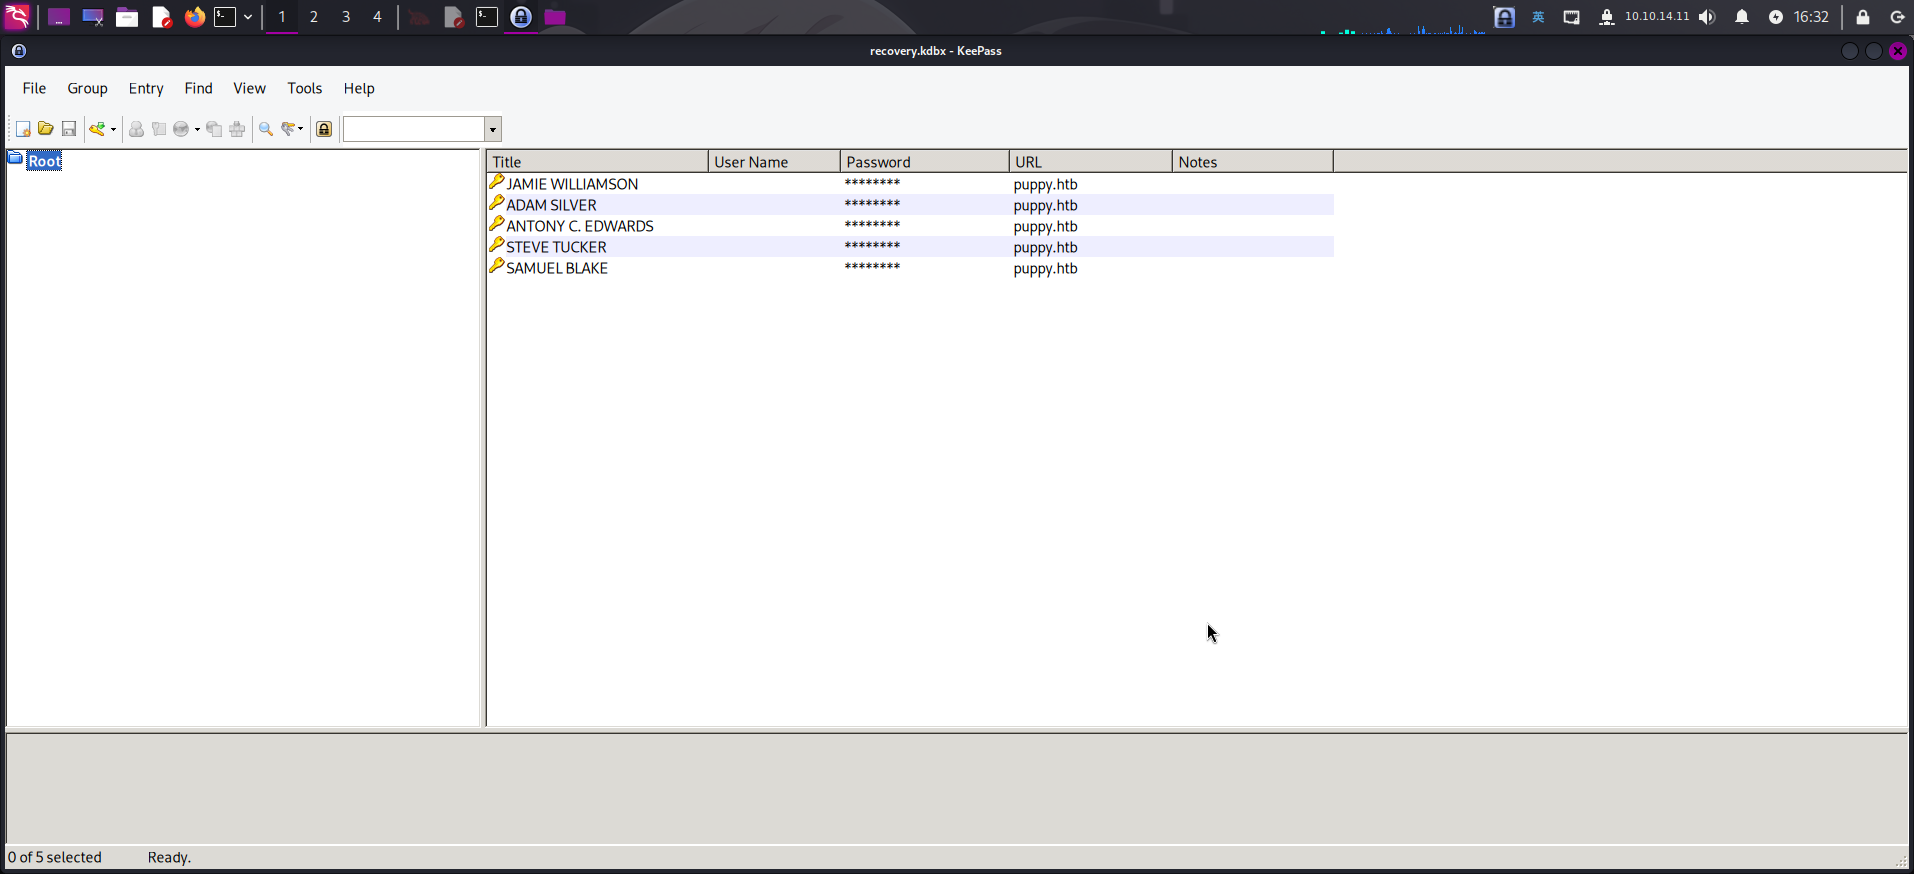1914x874 pixels.
Task: Click the puppy.htb URL for SAMUEL BLAKE
Action: point(1045,269)
